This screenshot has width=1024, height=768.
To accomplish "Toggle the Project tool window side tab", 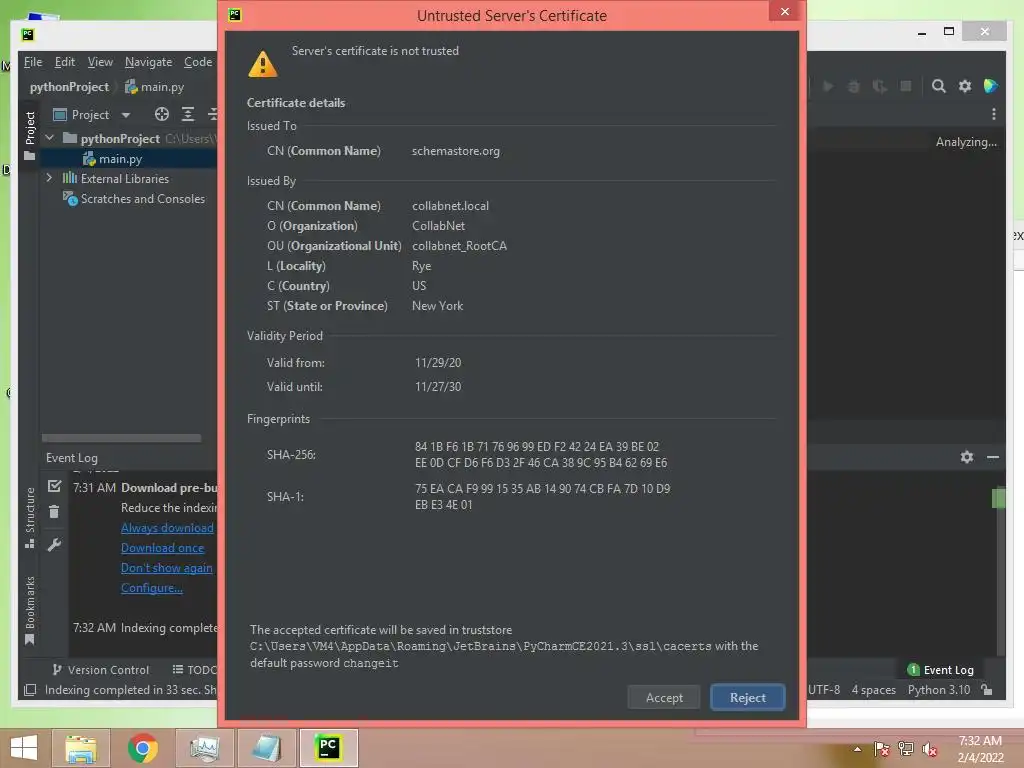I will (x=29, y=134).
